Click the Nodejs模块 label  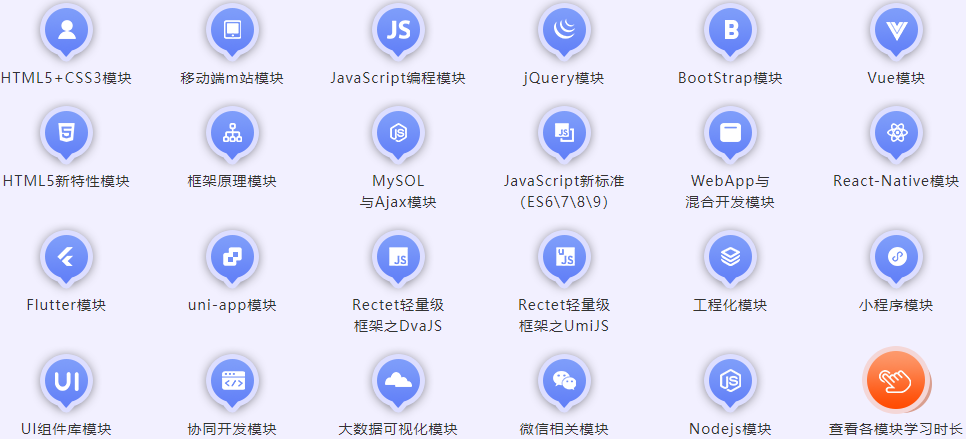click(x=730, y=429)
